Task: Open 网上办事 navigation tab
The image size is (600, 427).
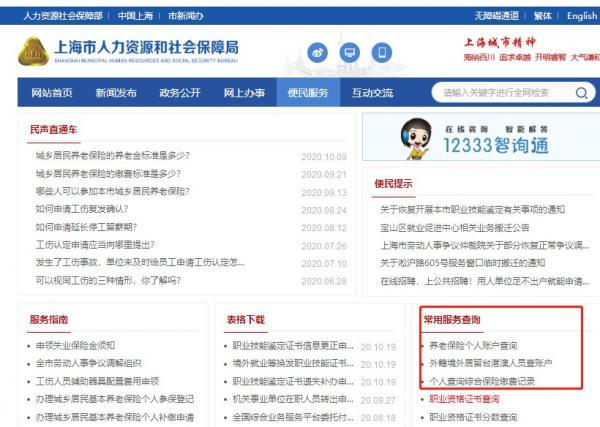Action: tap(244, 93)
